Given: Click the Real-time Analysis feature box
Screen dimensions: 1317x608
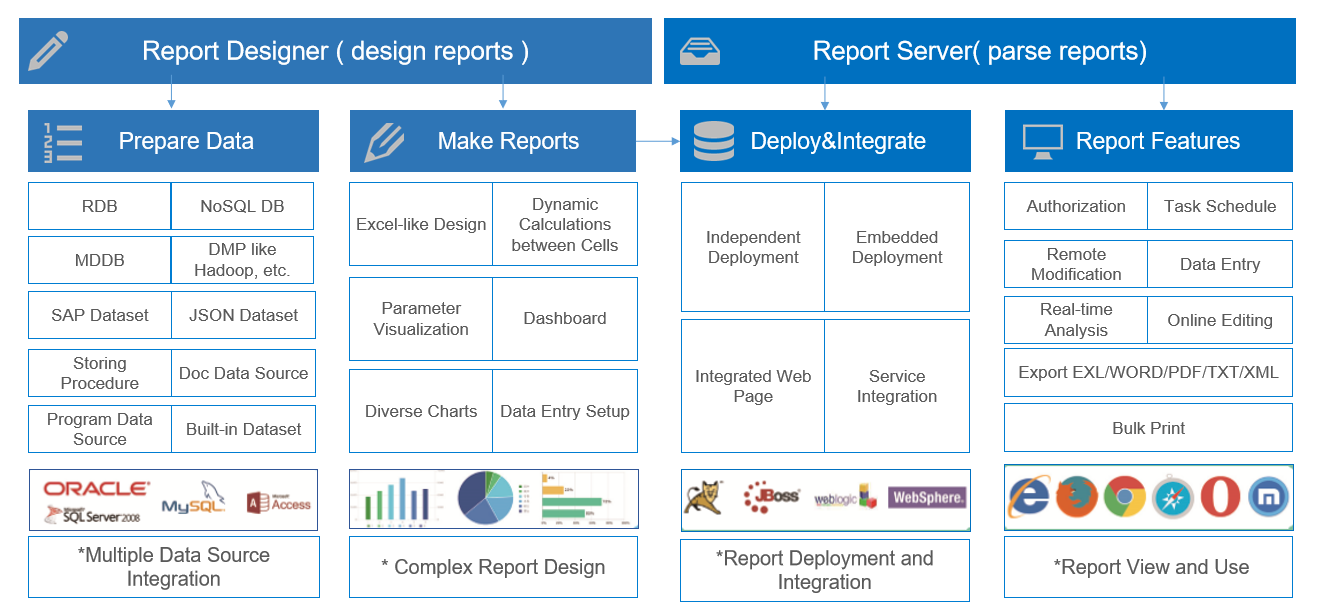Looking at the screenshot, I should [1076, 320].
